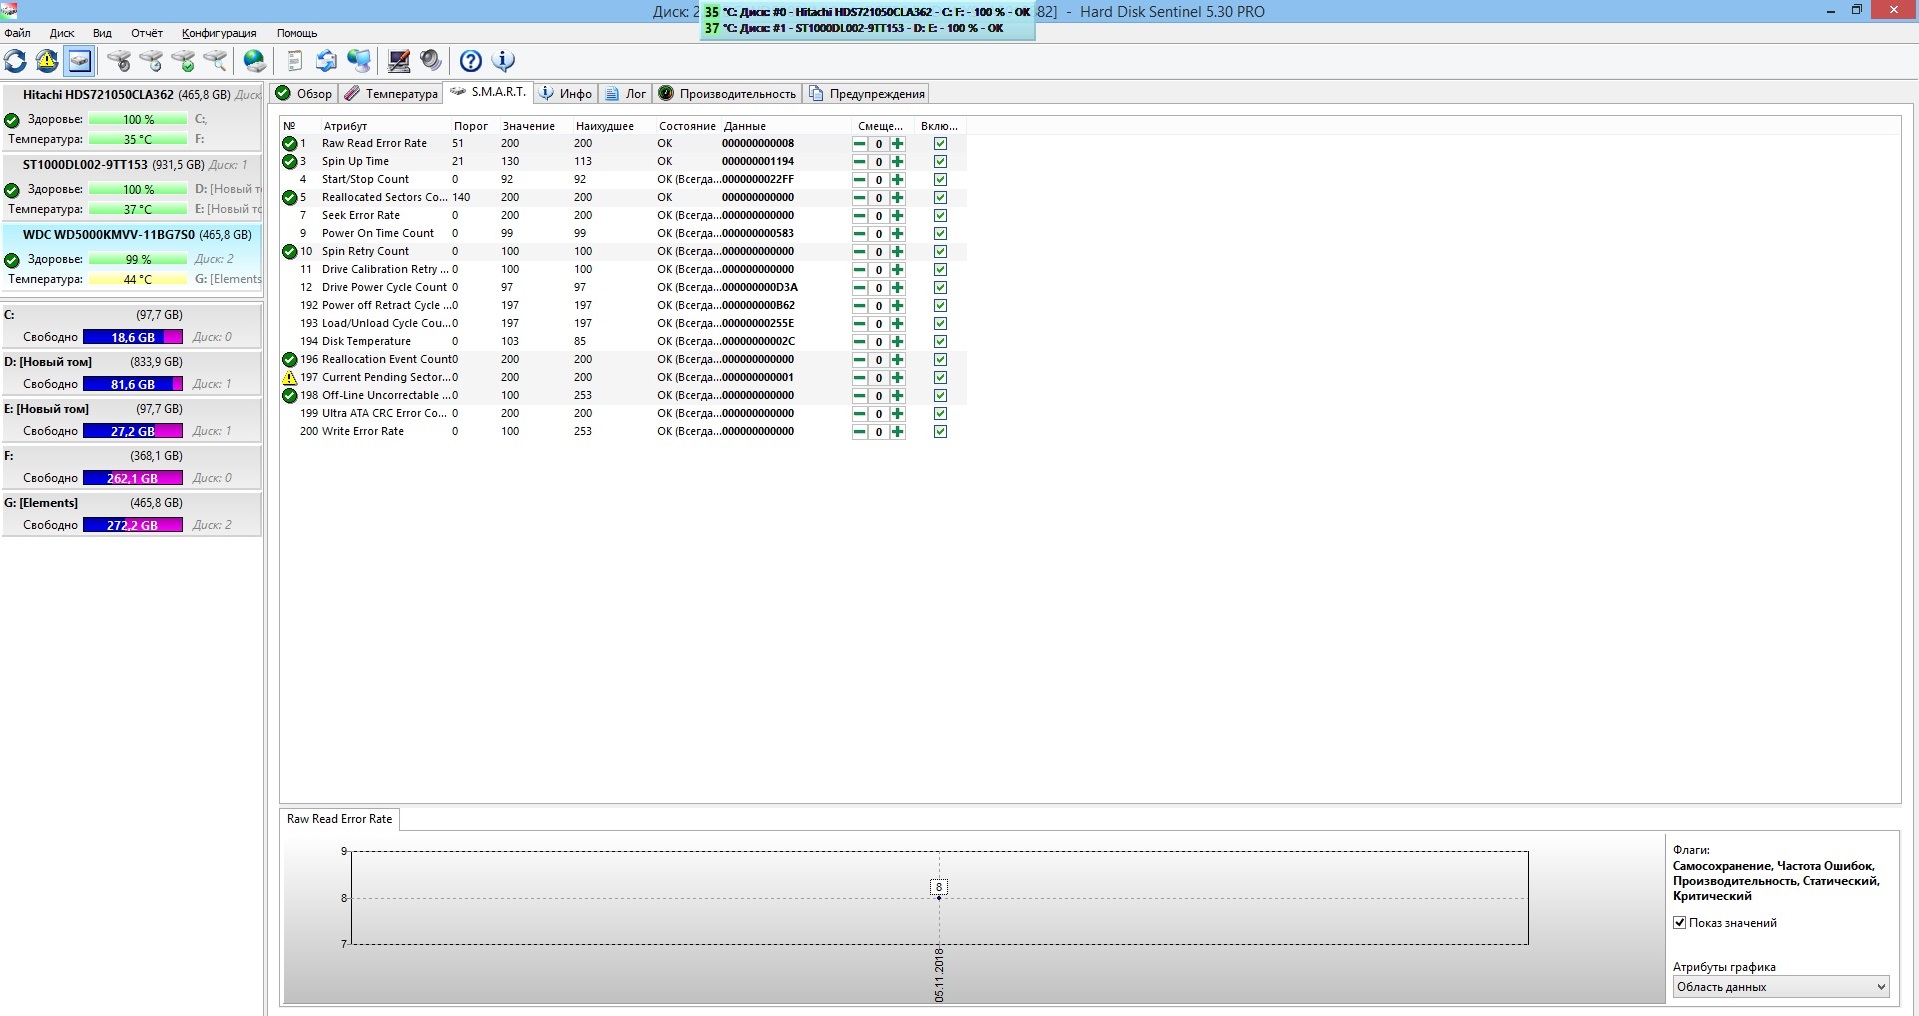Viewport: 1919px width, 1016px height.
Task: Click the blue info bubble toolbar icon
Action: click(x=503, y=62)
